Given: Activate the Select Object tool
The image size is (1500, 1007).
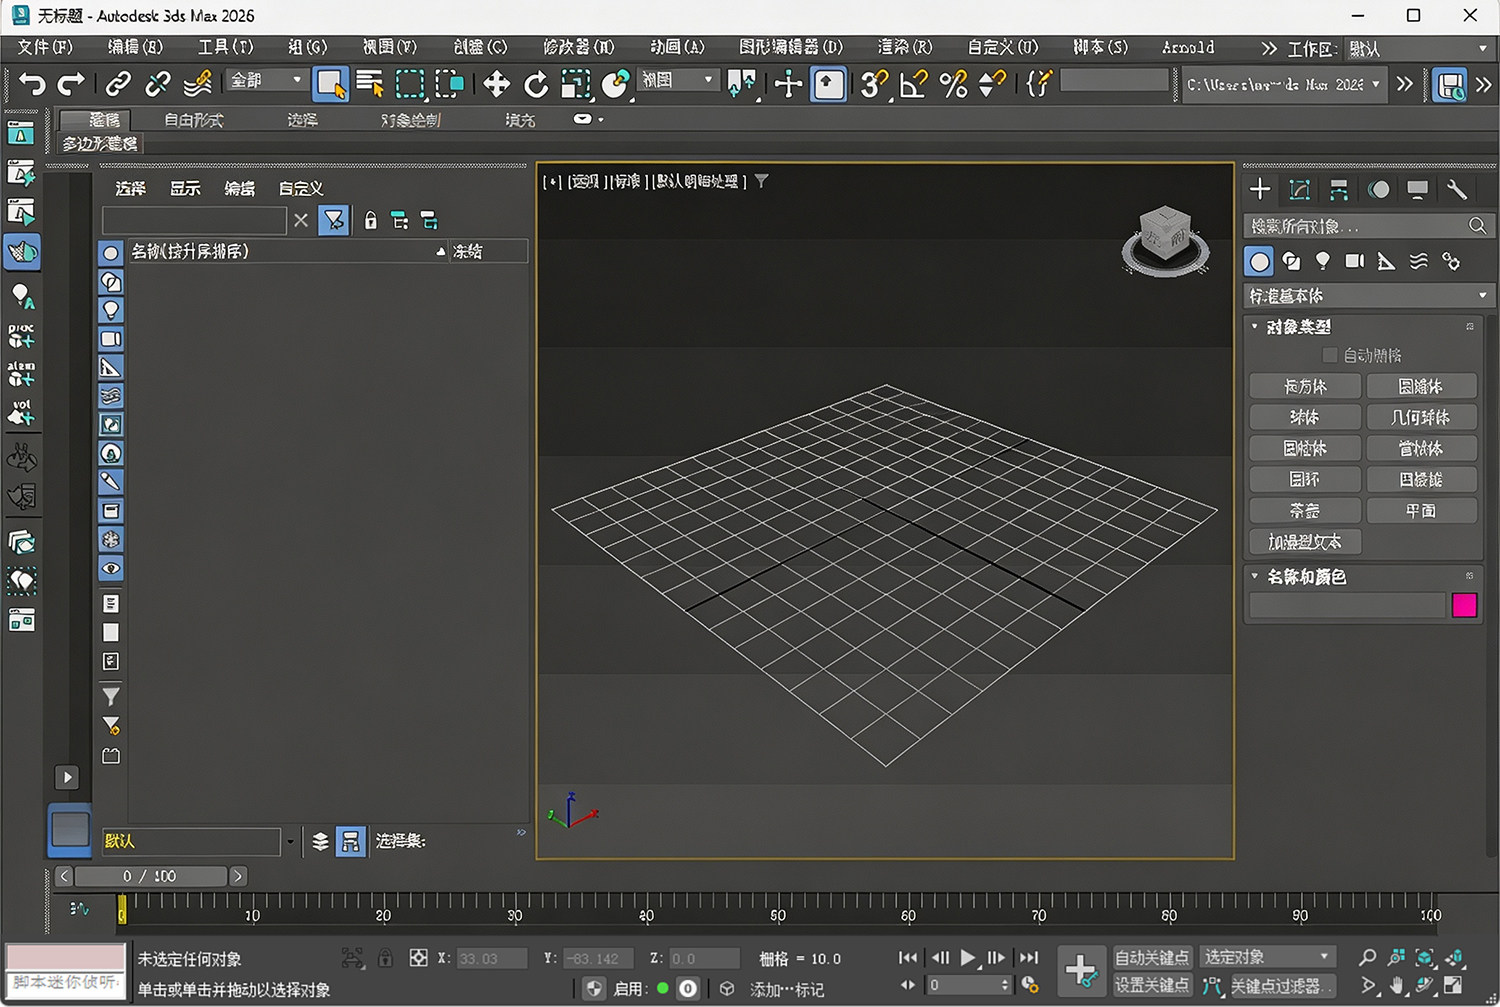Looking at the screenshot, I should tap(330, 84).
